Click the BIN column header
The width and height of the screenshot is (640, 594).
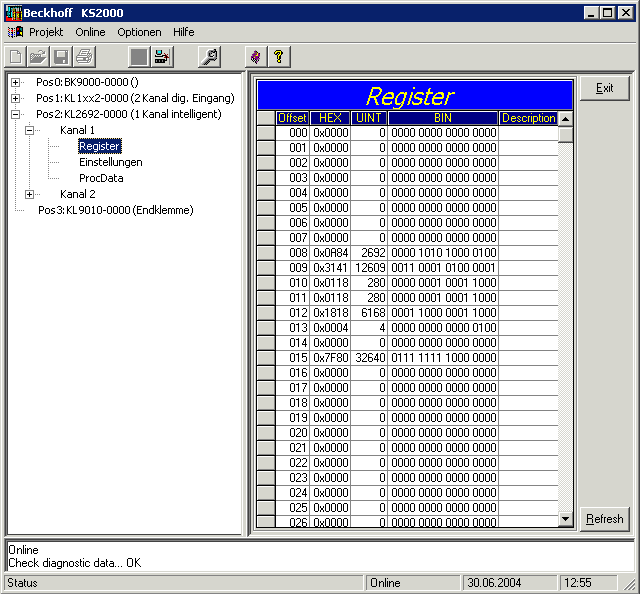(x=443, y=118)
